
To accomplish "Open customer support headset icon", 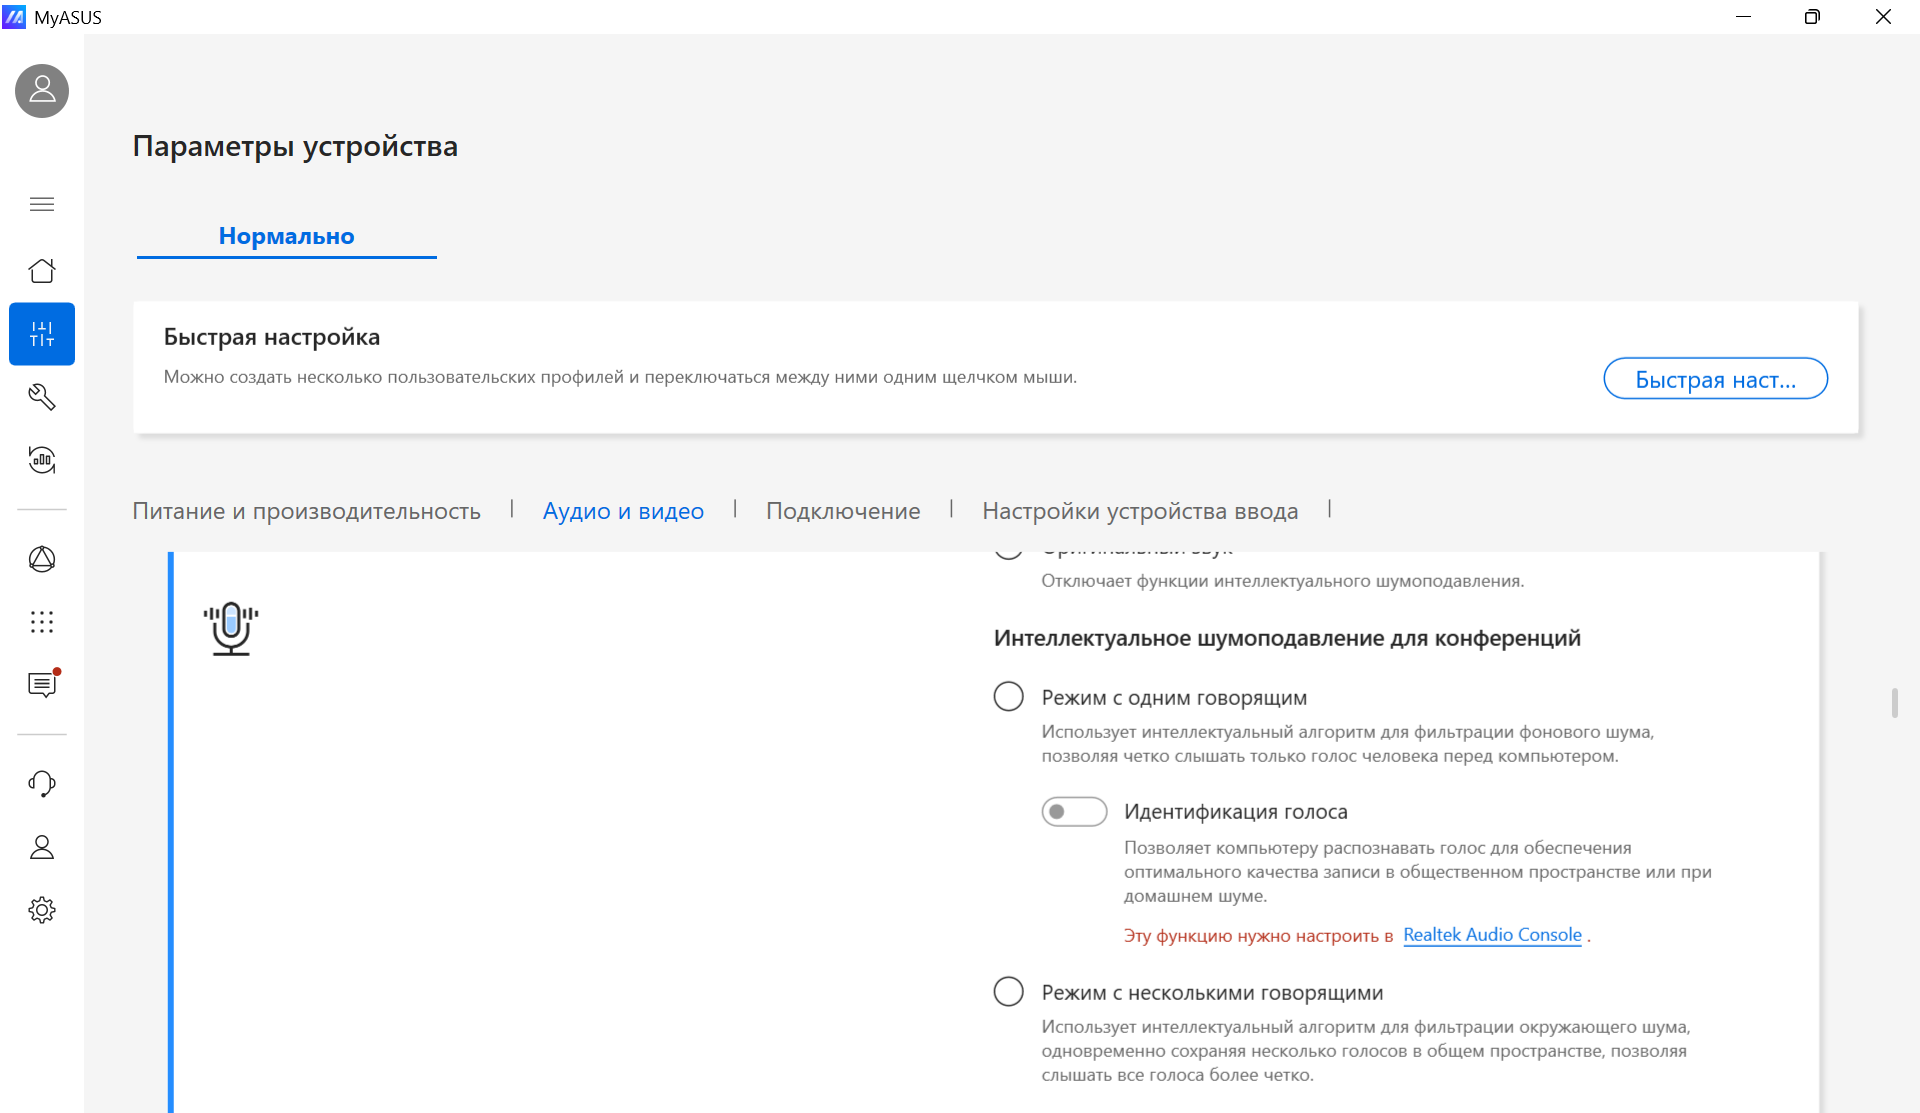I will click(x=42, y=784).
